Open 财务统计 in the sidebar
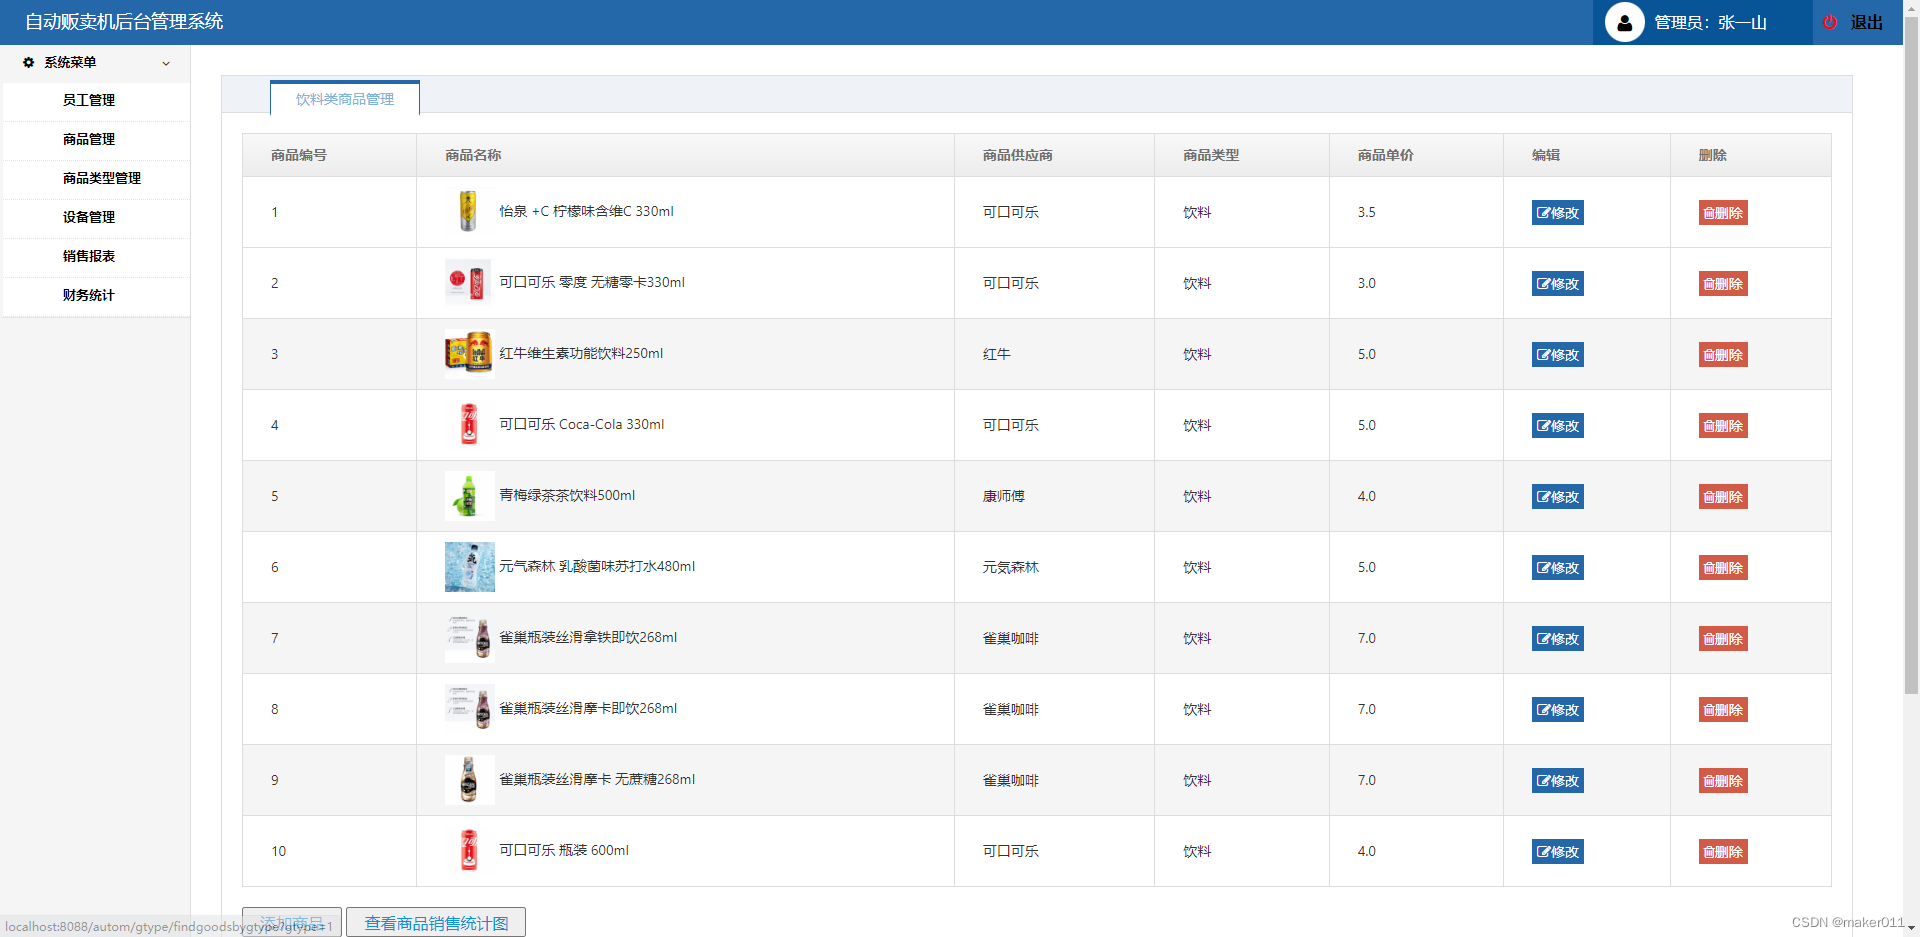Viewport: 1920px width, 937px height. click(x=89, y=295)
